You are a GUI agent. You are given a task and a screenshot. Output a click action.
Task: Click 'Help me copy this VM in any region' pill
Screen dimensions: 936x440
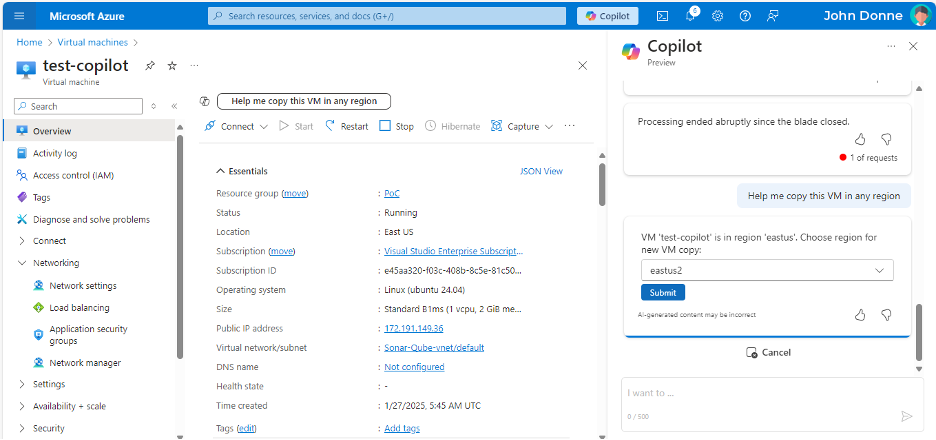[x=304, y=101]
